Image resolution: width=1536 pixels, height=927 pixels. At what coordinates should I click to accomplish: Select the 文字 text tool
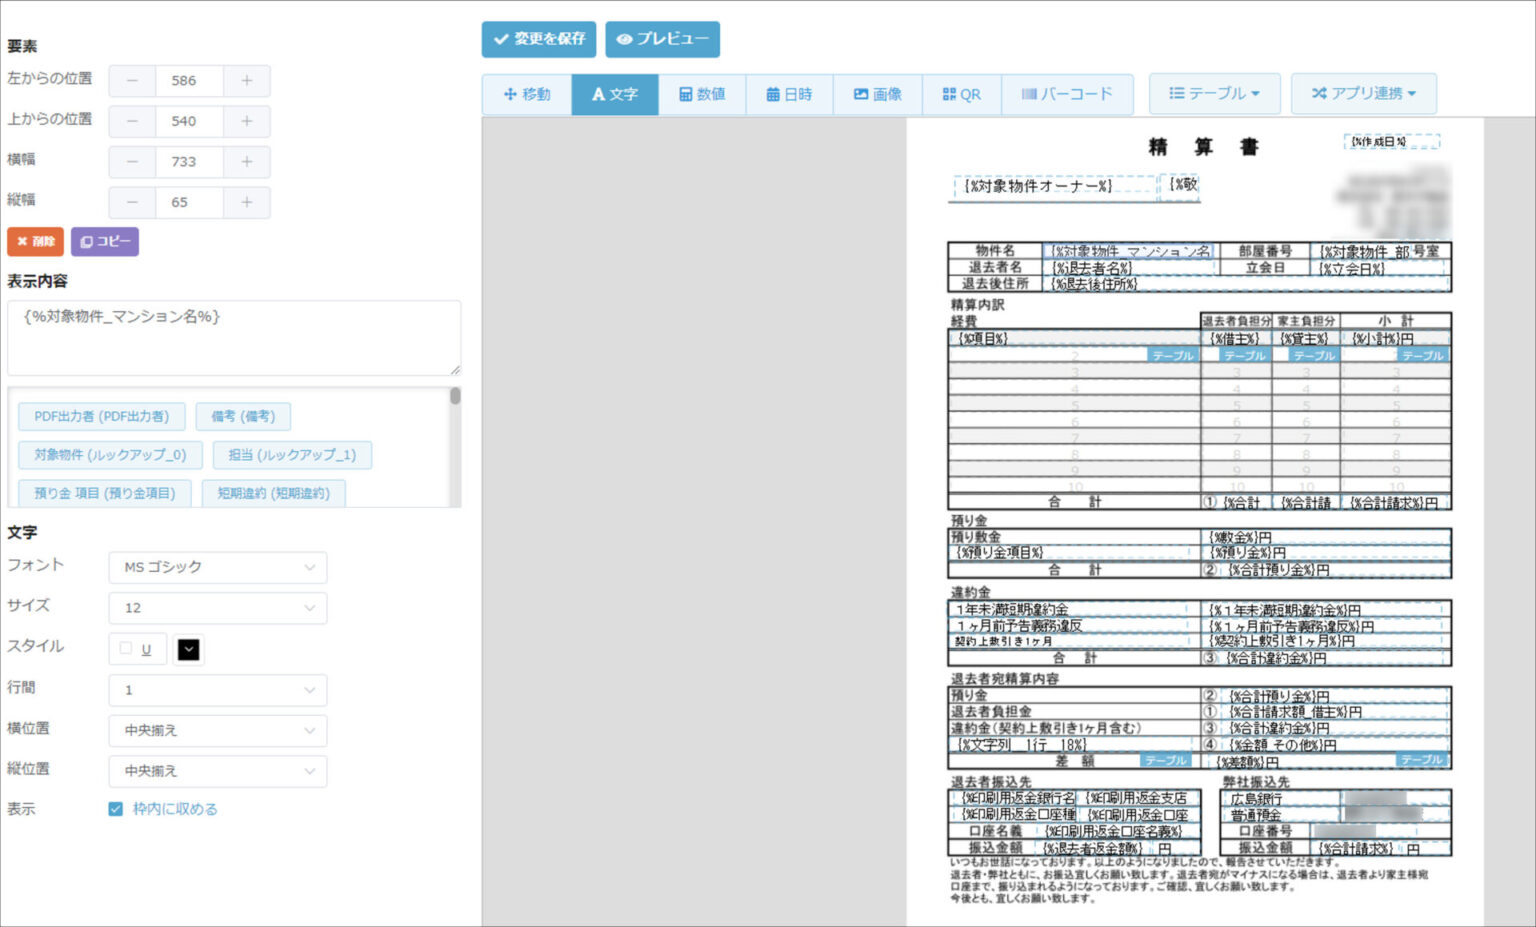coord(614,94)
